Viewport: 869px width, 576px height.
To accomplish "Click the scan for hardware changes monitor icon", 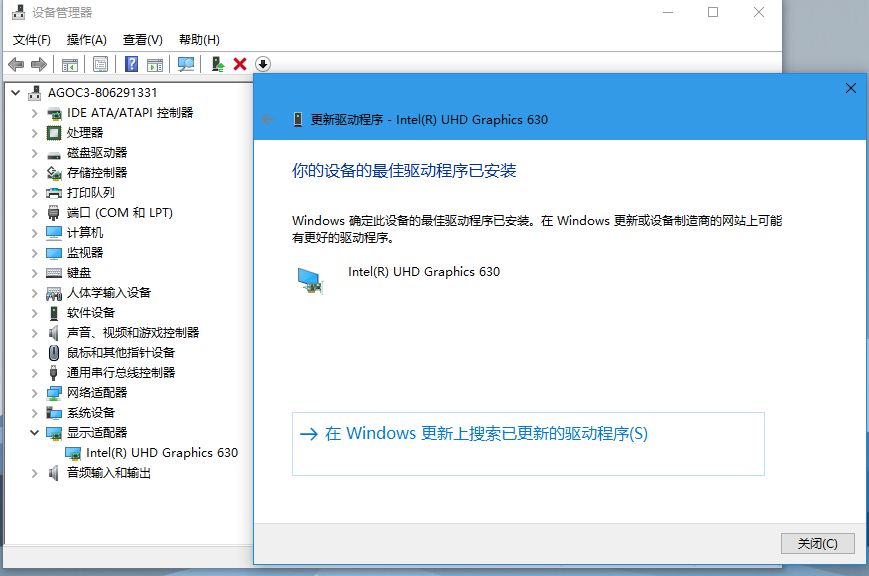I will (186, 64).
